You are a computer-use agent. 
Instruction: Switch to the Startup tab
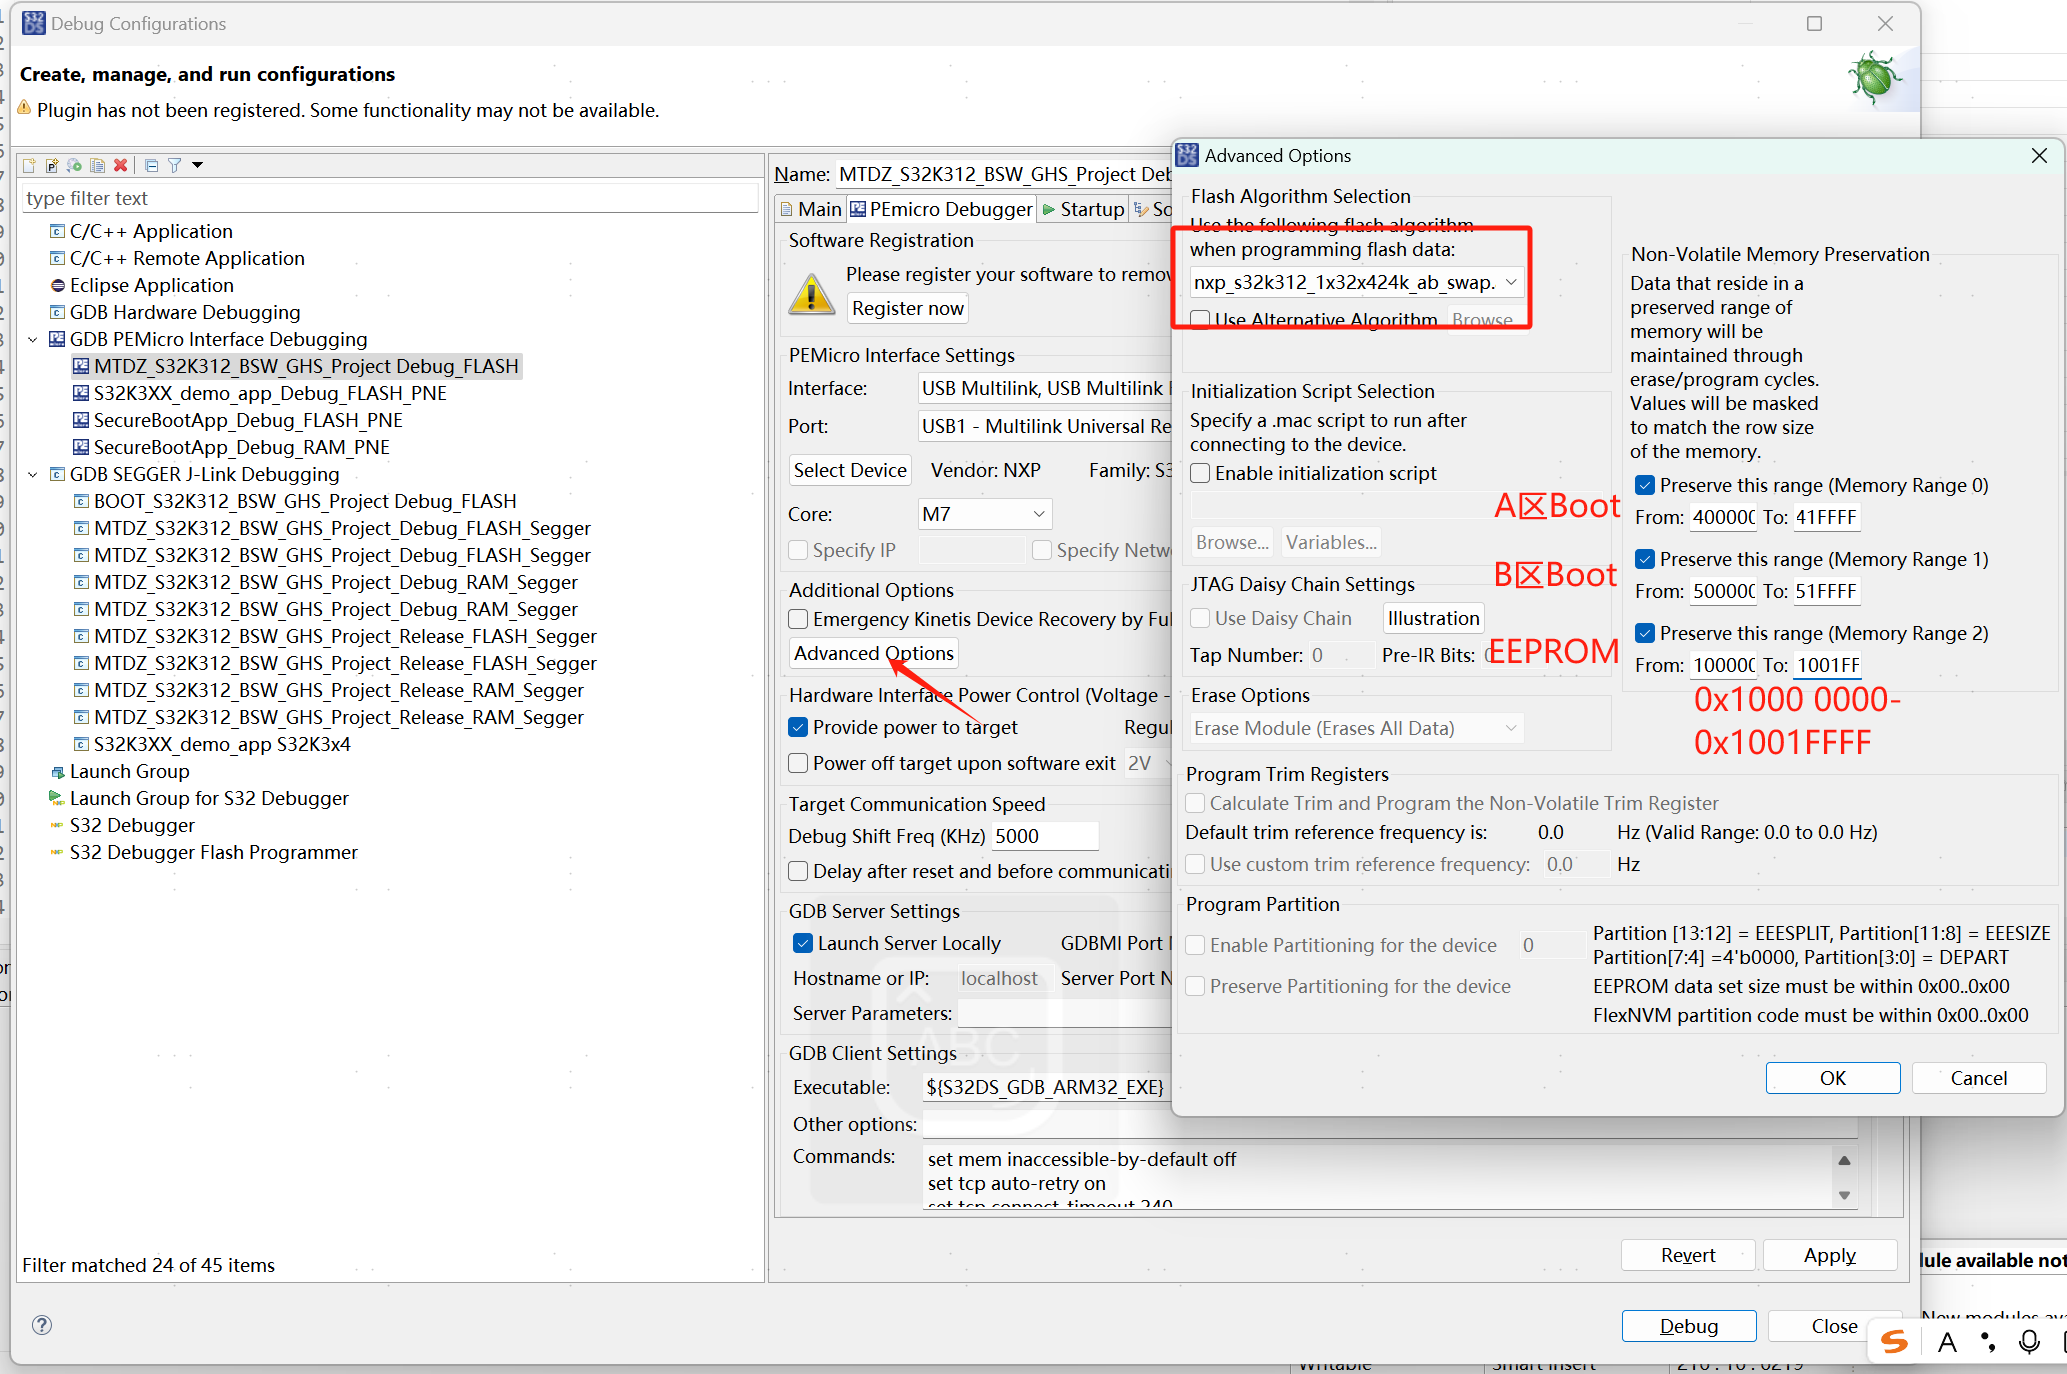(1083, 209)
